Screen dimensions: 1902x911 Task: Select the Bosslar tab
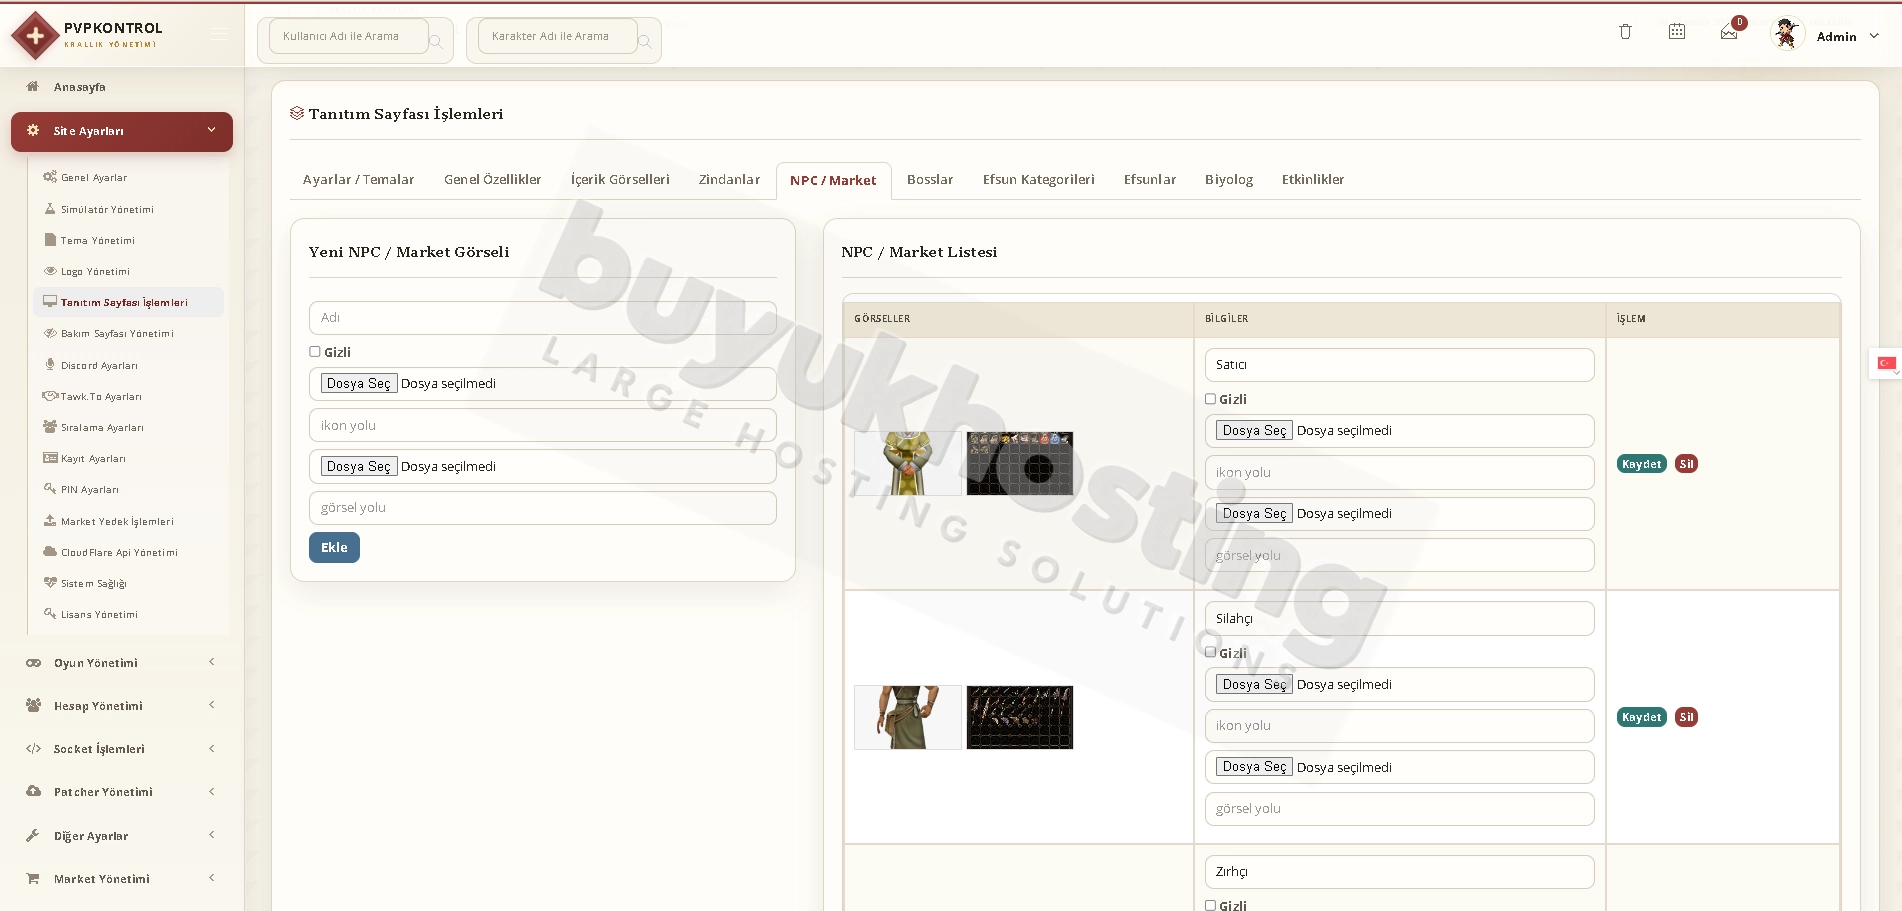click(x=930, y=180)
